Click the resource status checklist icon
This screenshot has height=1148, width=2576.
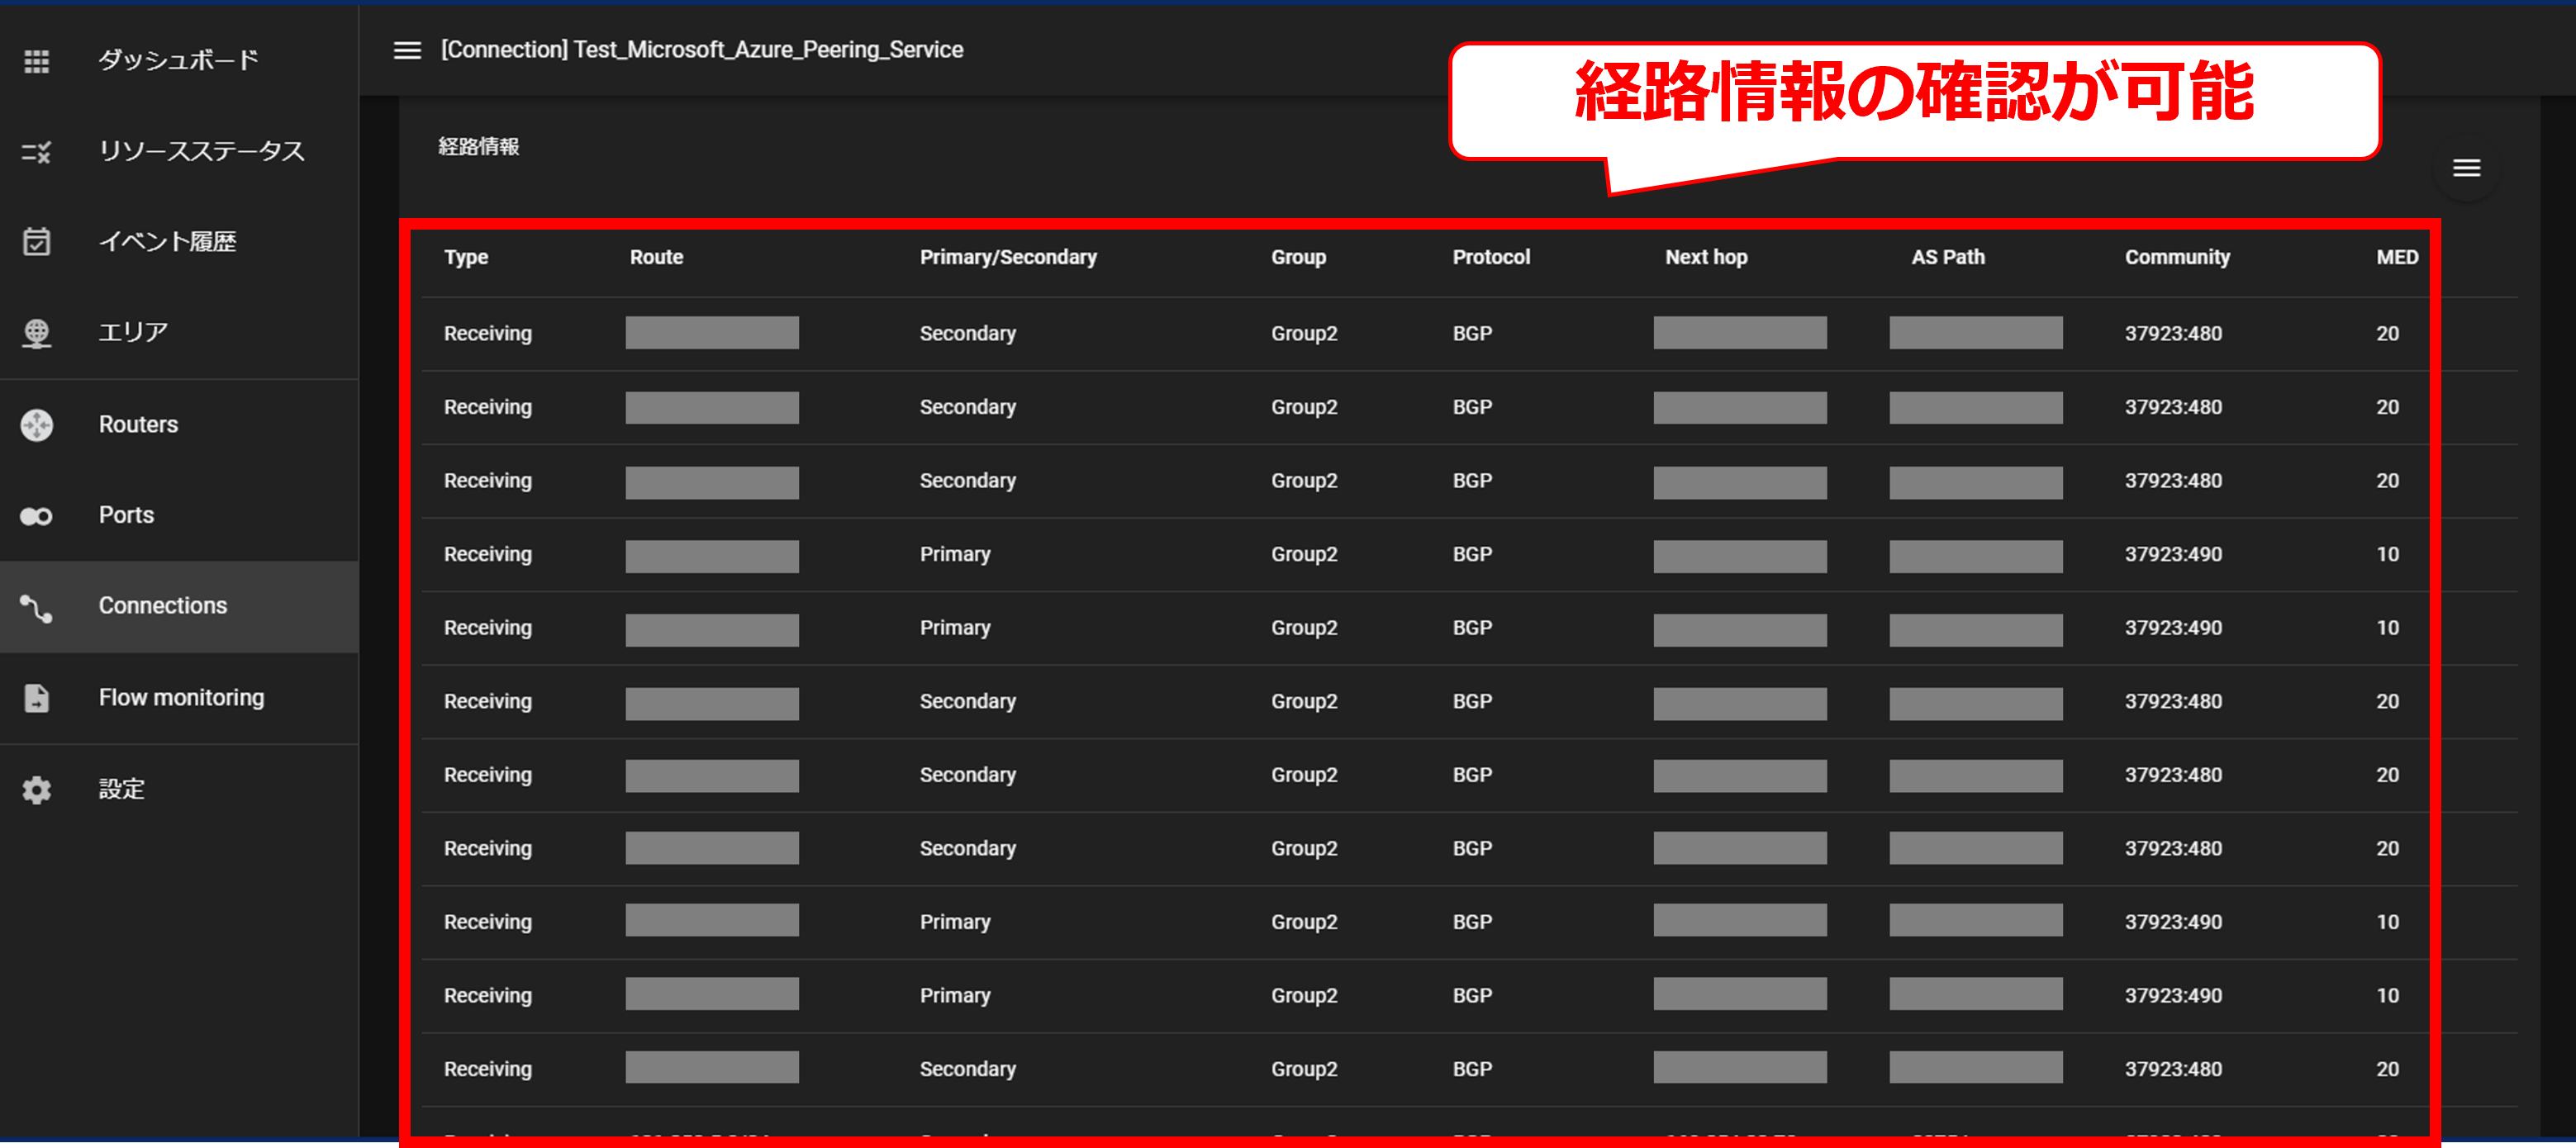pos(37,152)
